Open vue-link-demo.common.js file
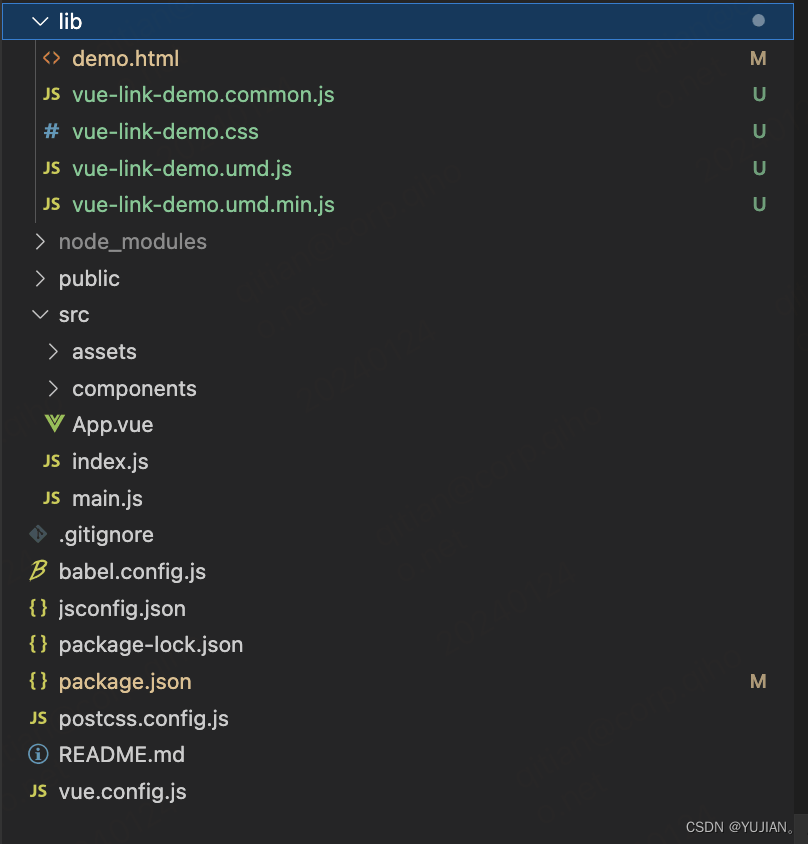This screenshot has height=844, width=808. pos(203,95)
